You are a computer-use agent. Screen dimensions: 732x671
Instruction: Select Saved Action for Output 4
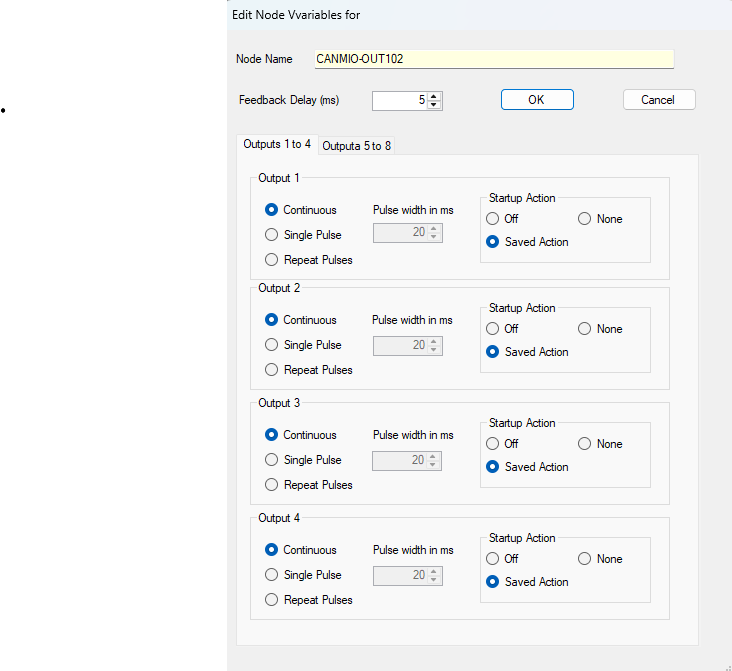493,582
